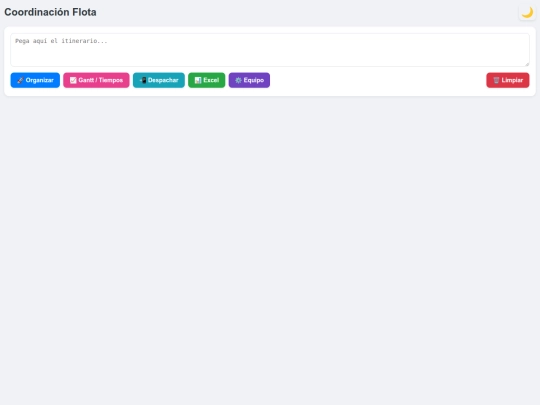Open the Gantt / Tiempos view

[96, 80]
